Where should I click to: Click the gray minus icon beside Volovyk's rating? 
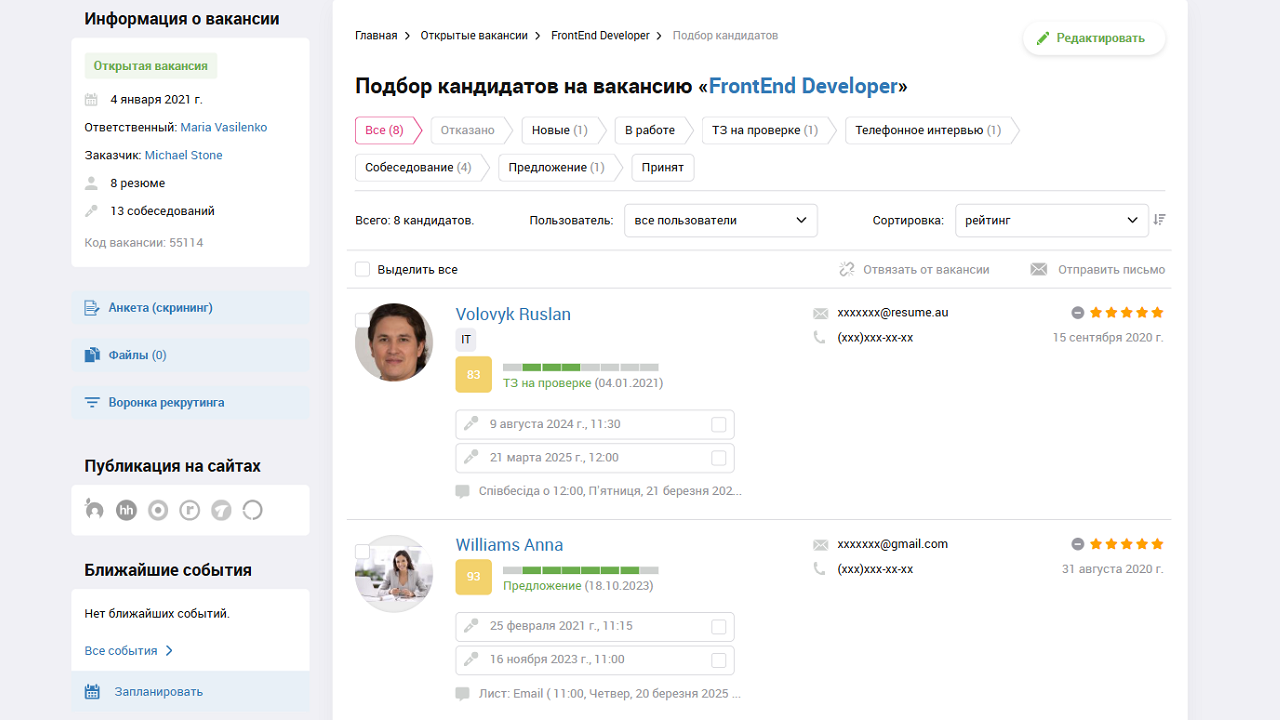click(1077, 313)
